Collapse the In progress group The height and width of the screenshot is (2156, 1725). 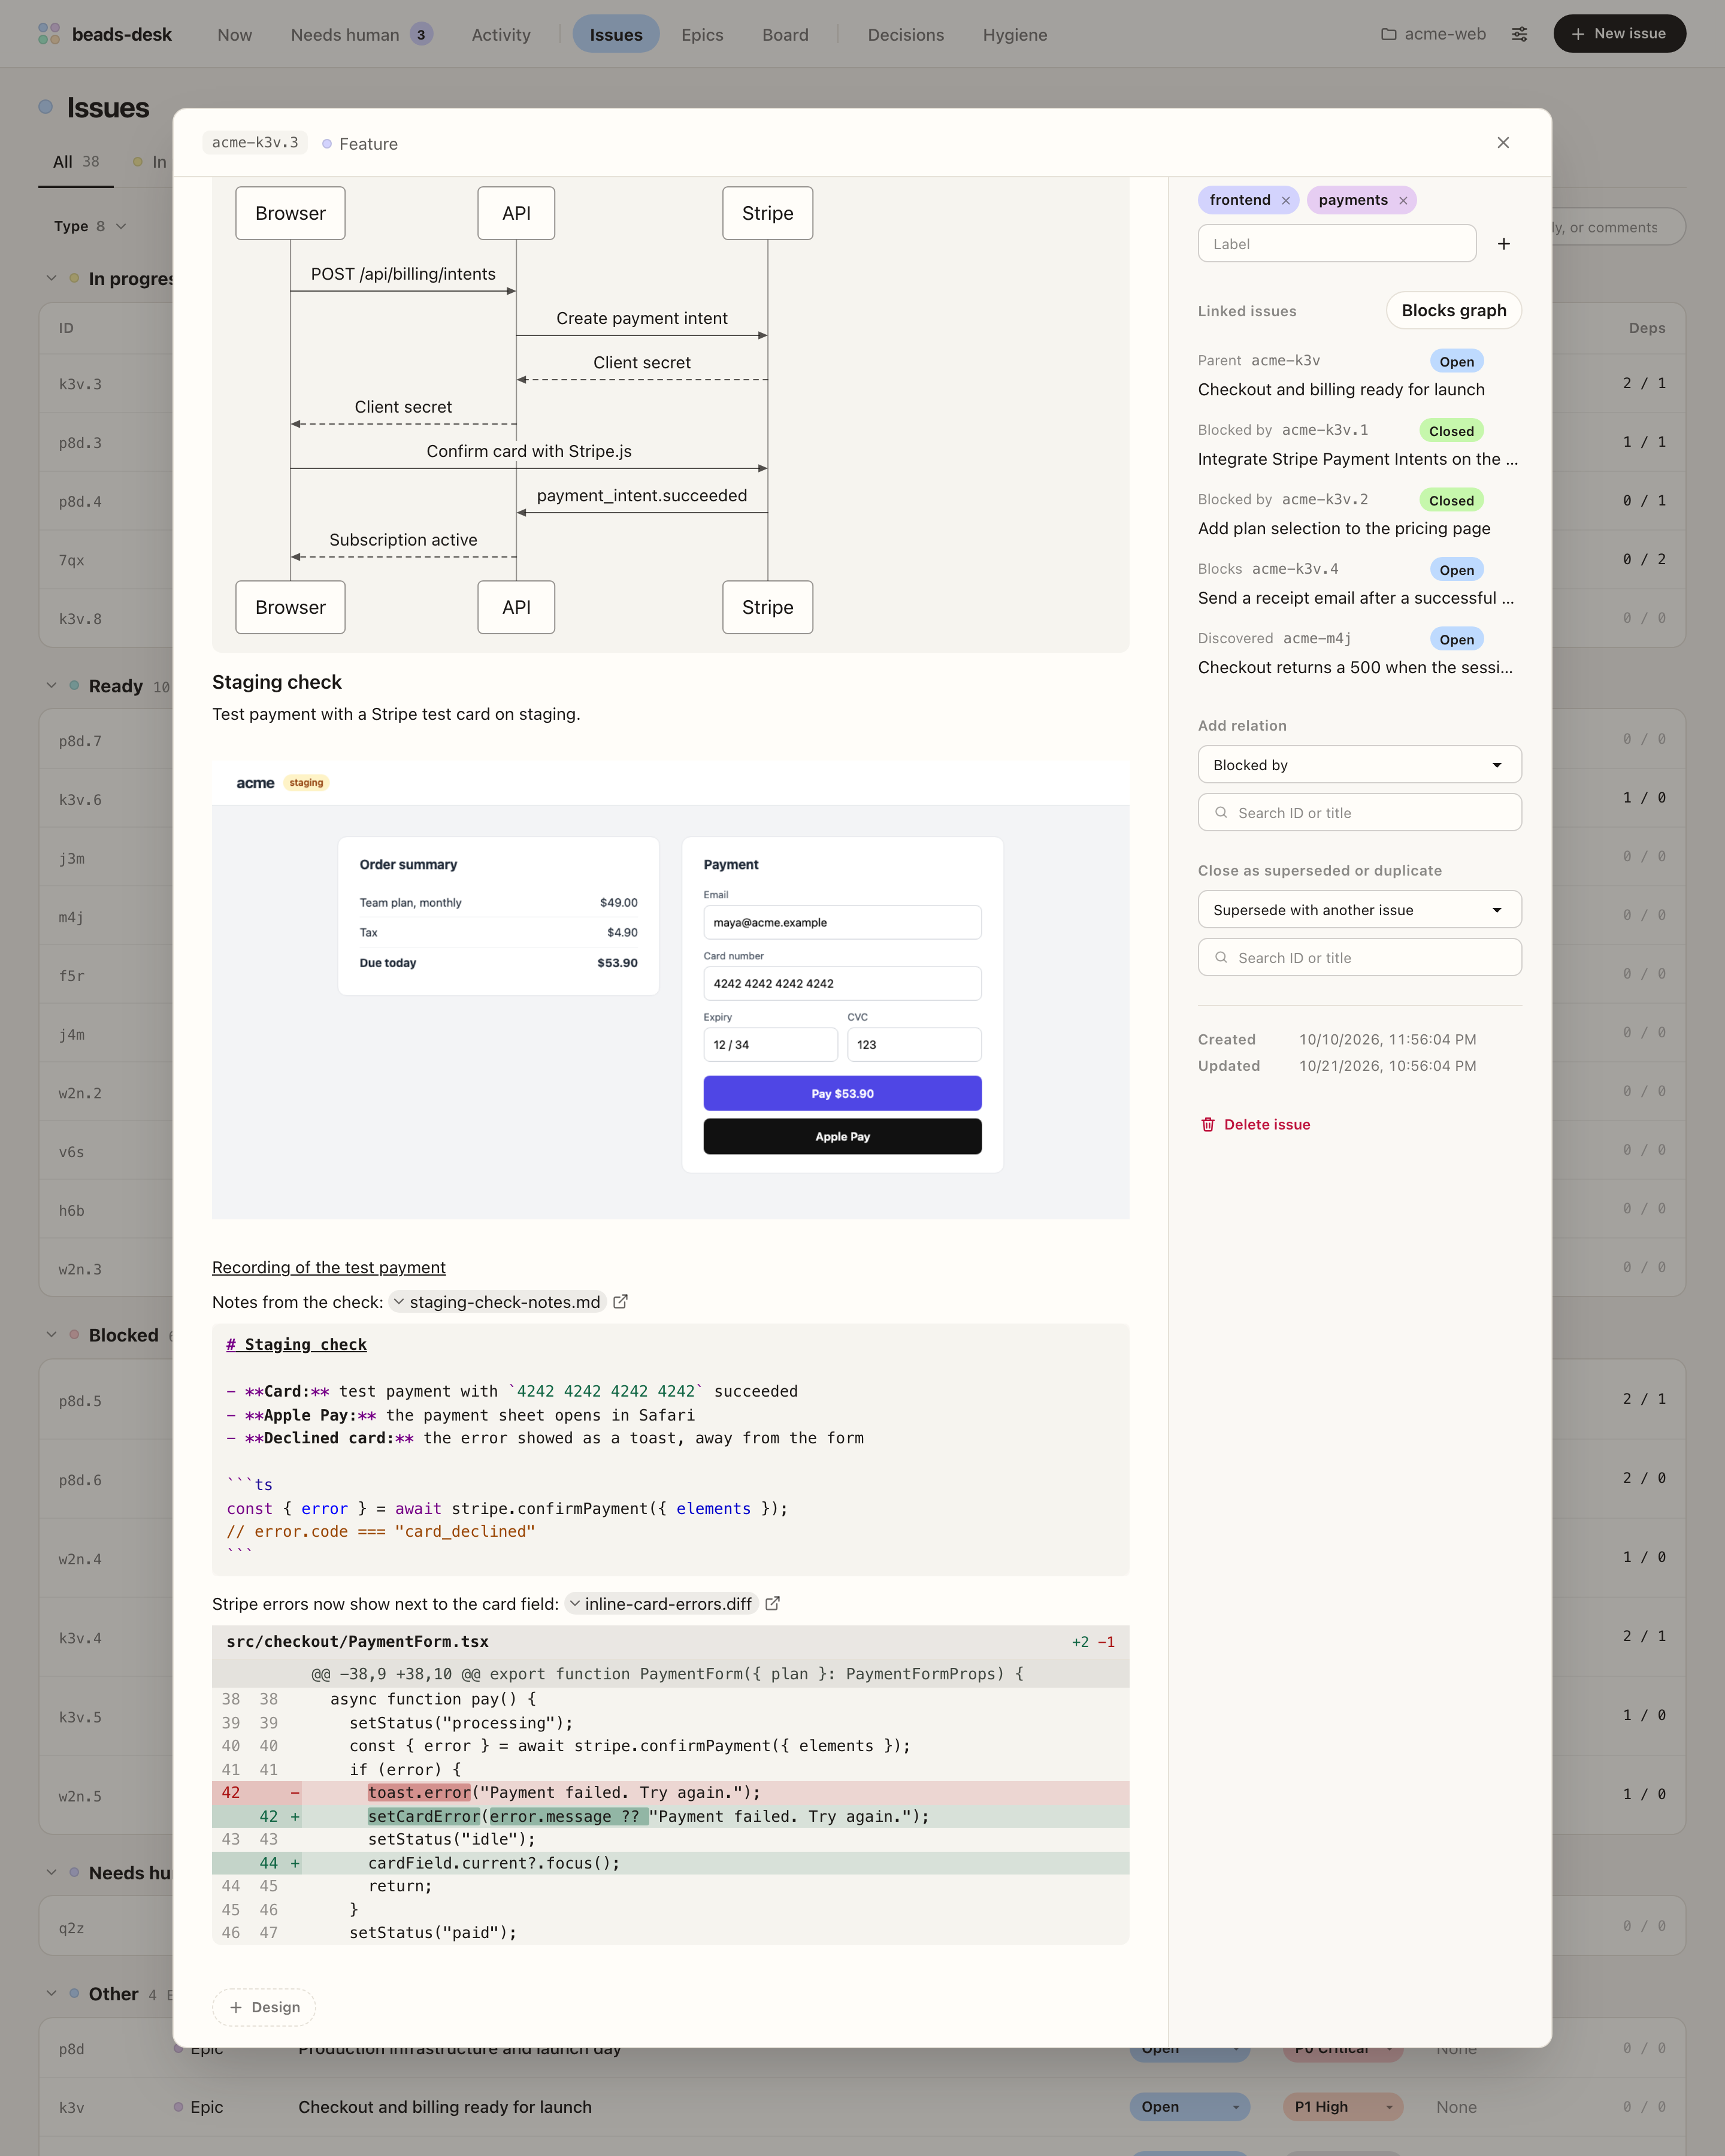pos(51,278)
